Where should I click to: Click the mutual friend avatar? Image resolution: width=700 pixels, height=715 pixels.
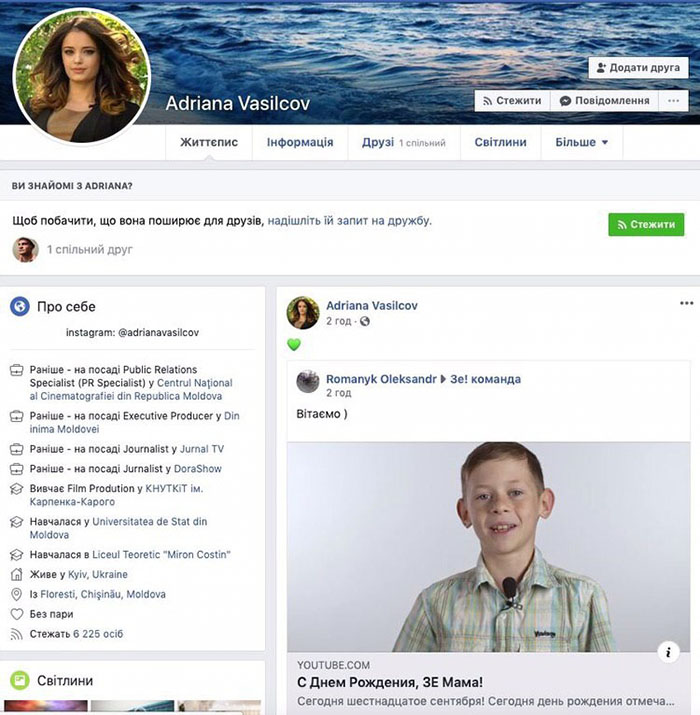coord(25,249)
